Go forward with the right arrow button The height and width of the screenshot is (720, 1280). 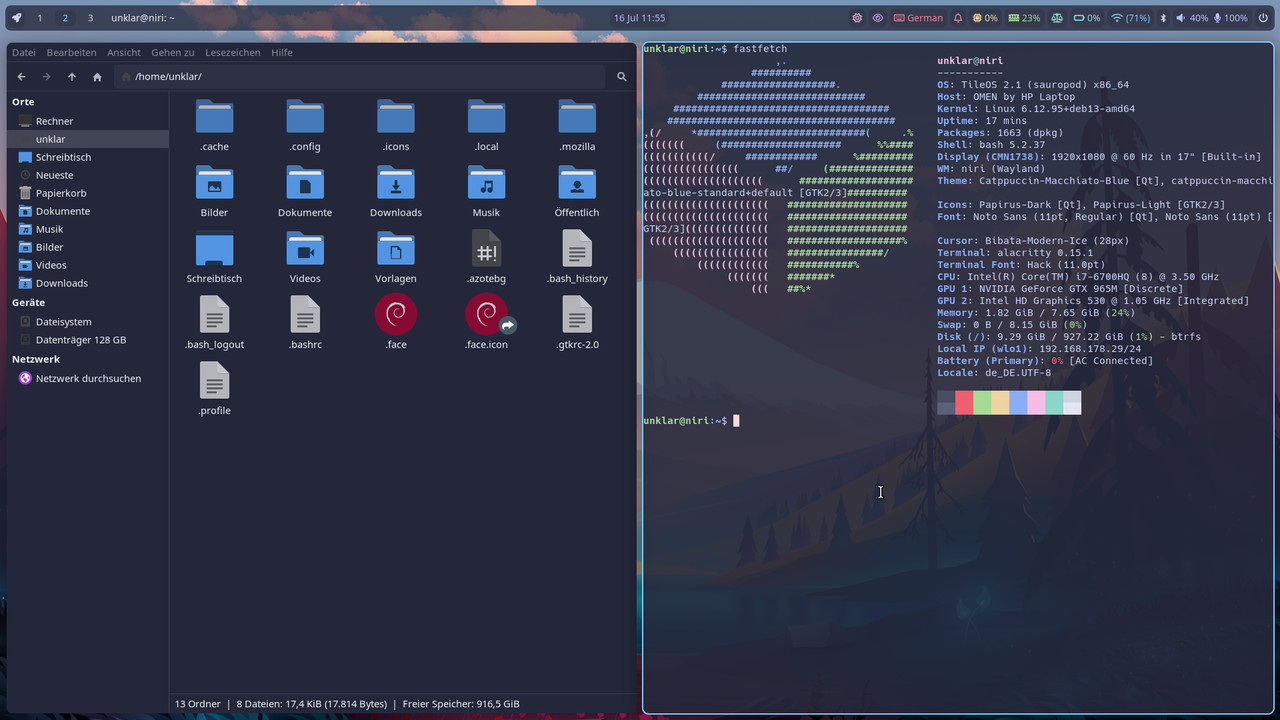coord(47,77)
